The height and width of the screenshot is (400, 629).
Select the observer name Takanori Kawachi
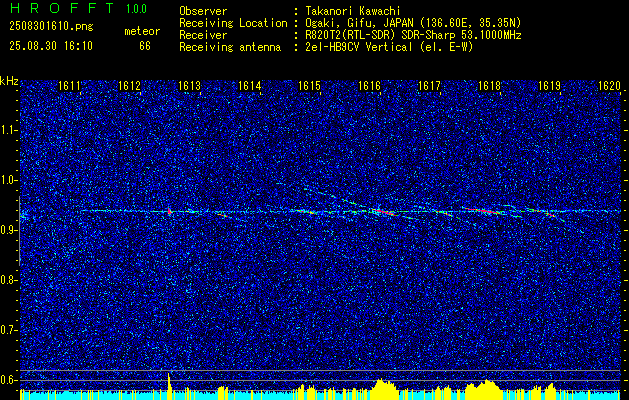353,11
